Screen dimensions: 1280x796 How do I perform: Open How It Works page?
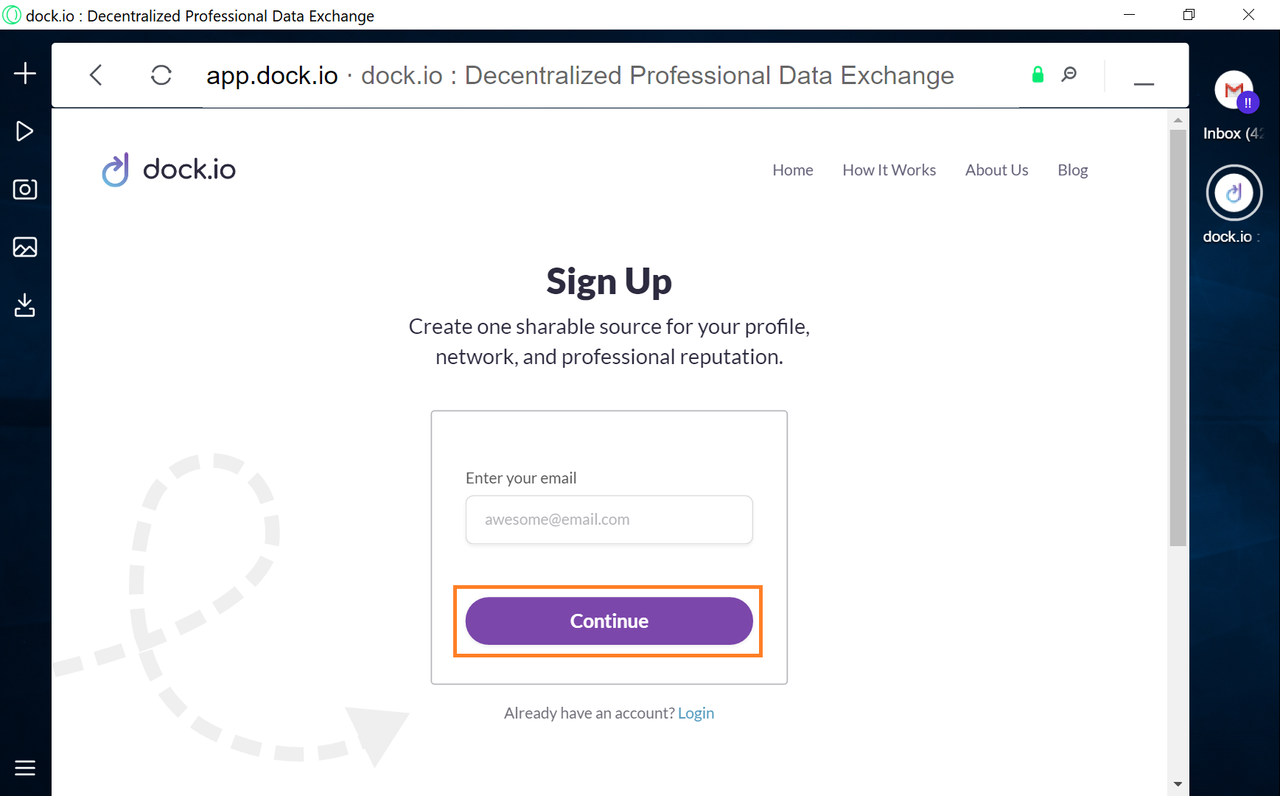tap(889, 170)
